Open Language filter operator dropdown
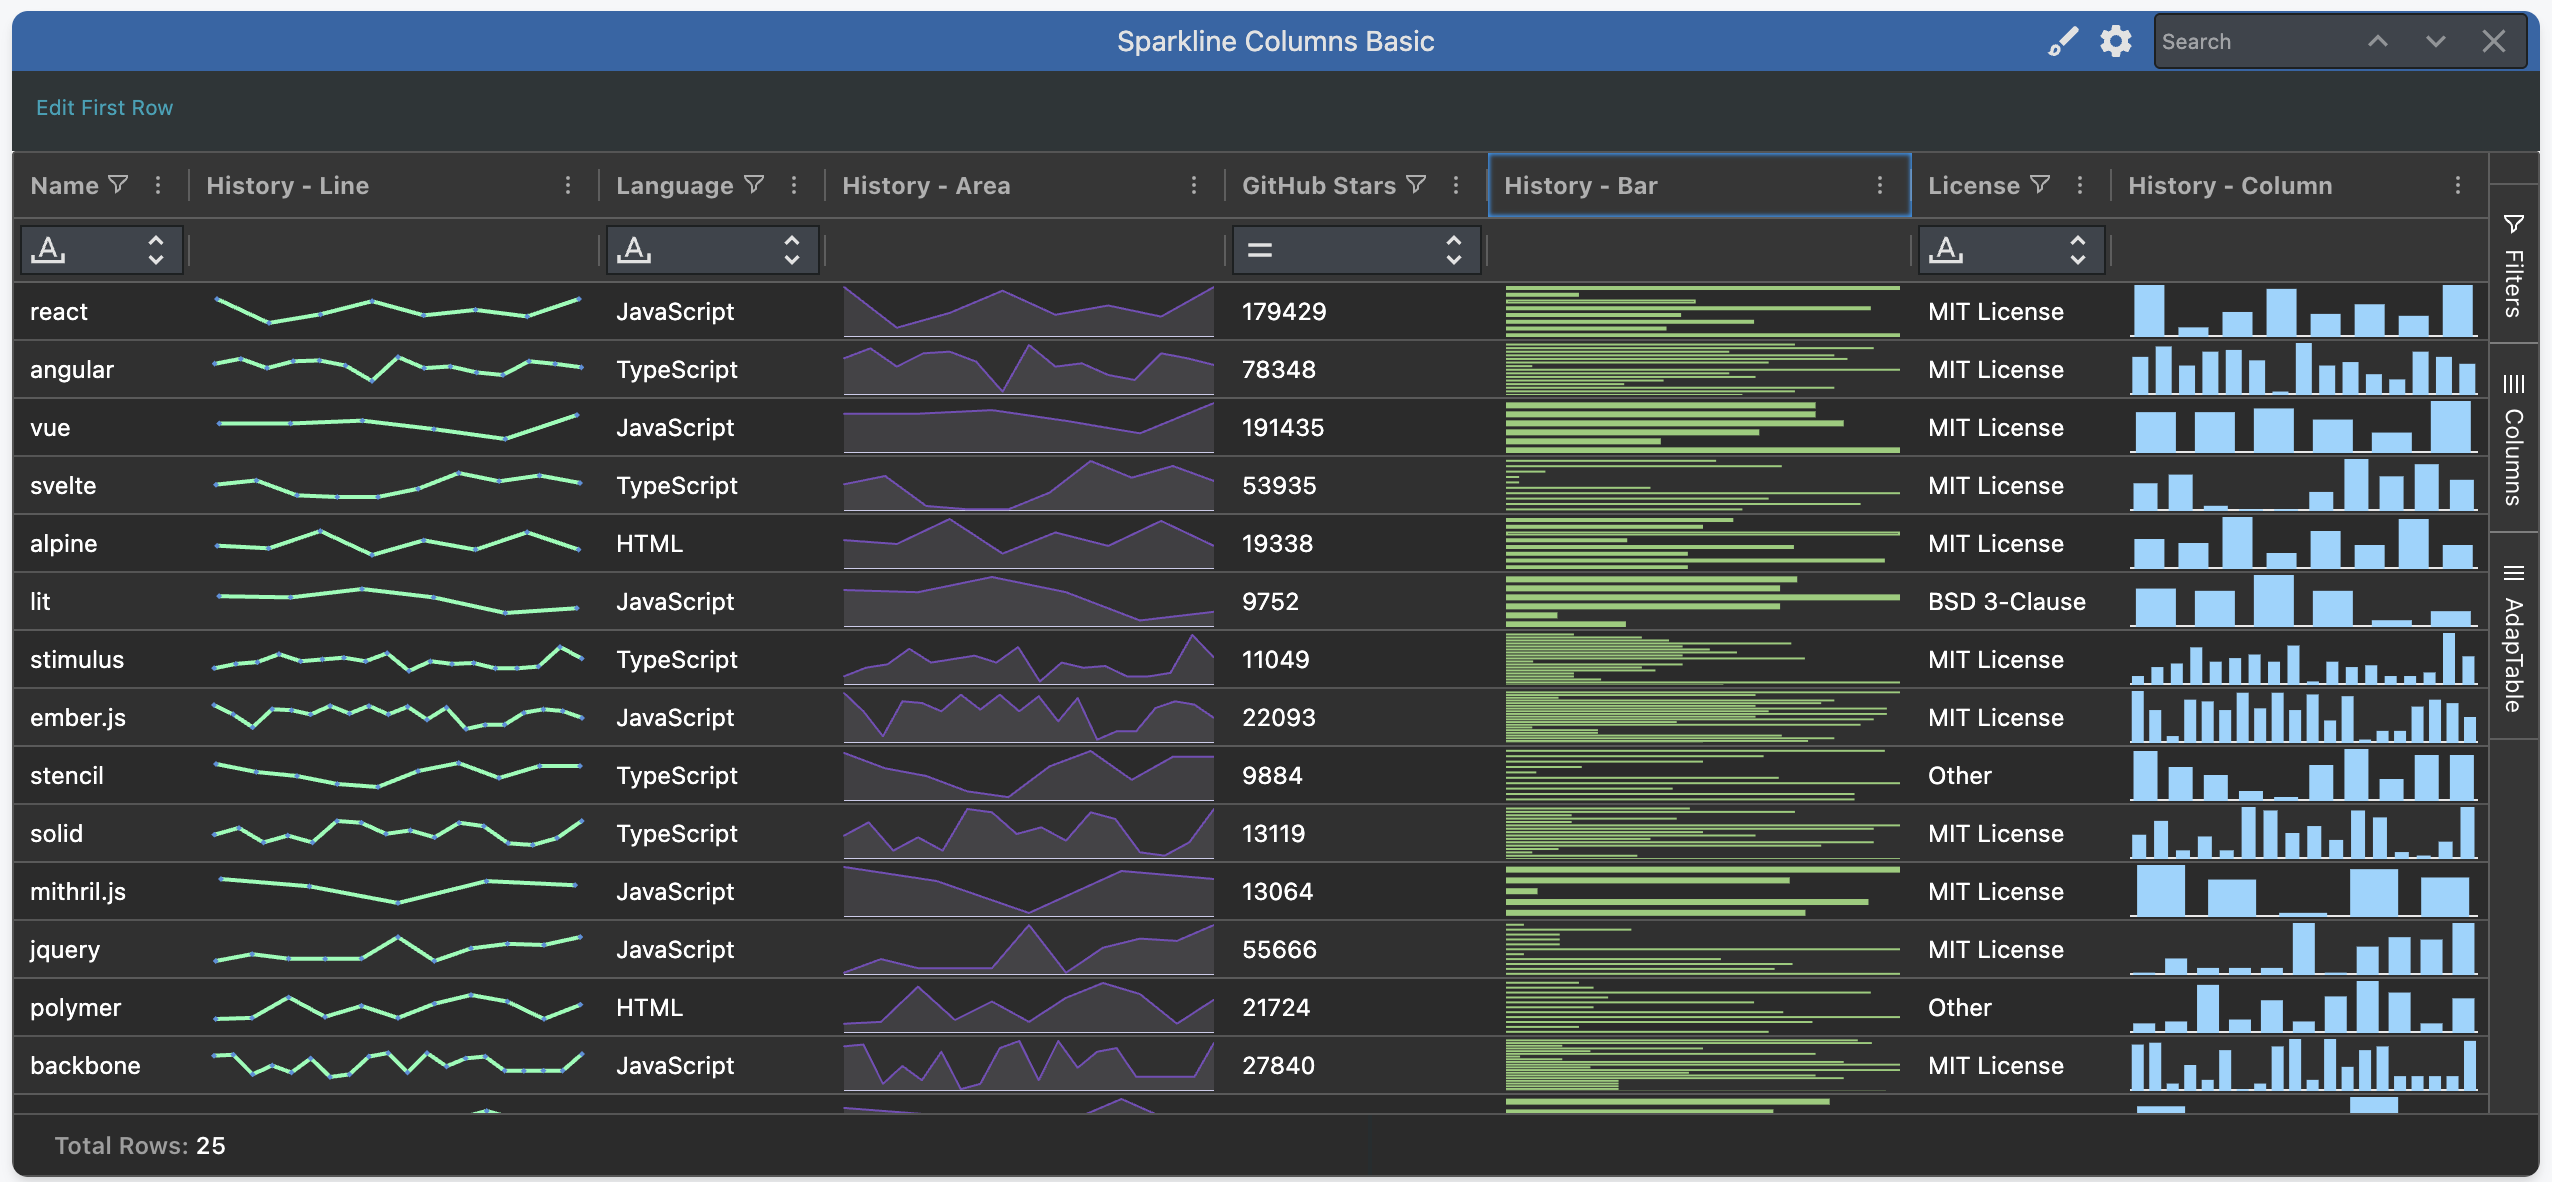Screen dimensions: 2552x1182 (712, 250)
